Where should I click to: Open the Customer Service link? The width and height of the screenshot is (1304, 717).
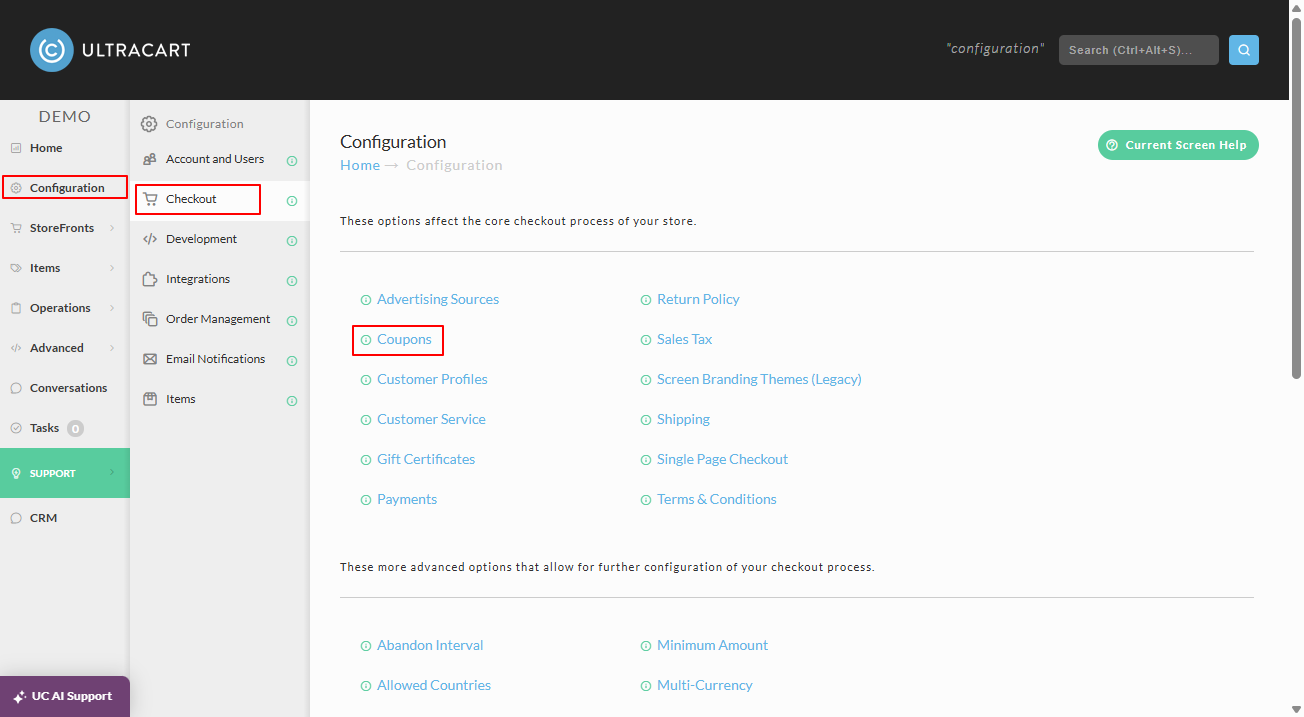click(431, 419)
